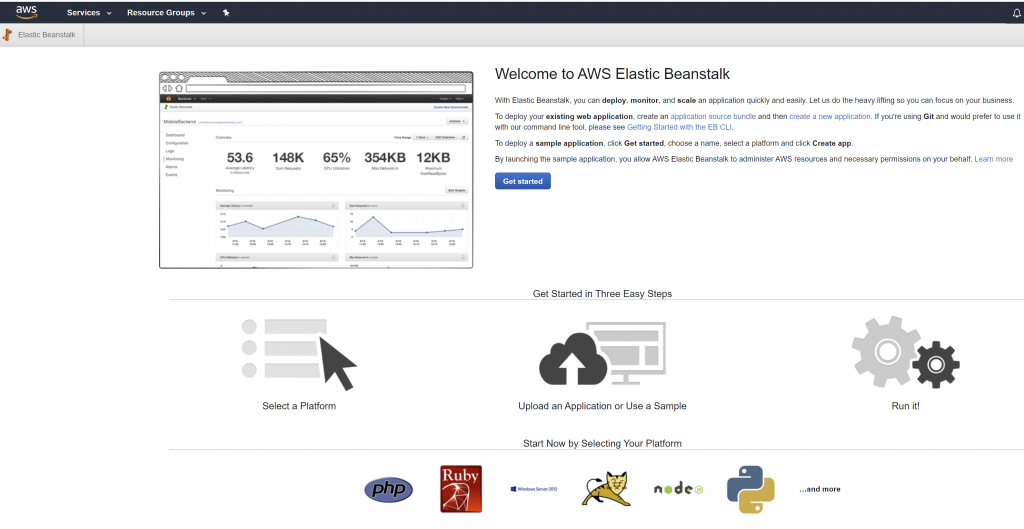Open the Elastic Beanstalk breadcrumb tab
The width and height of the screenshot is (1024, 529).
pyautogui.click(x=46, y=35)
